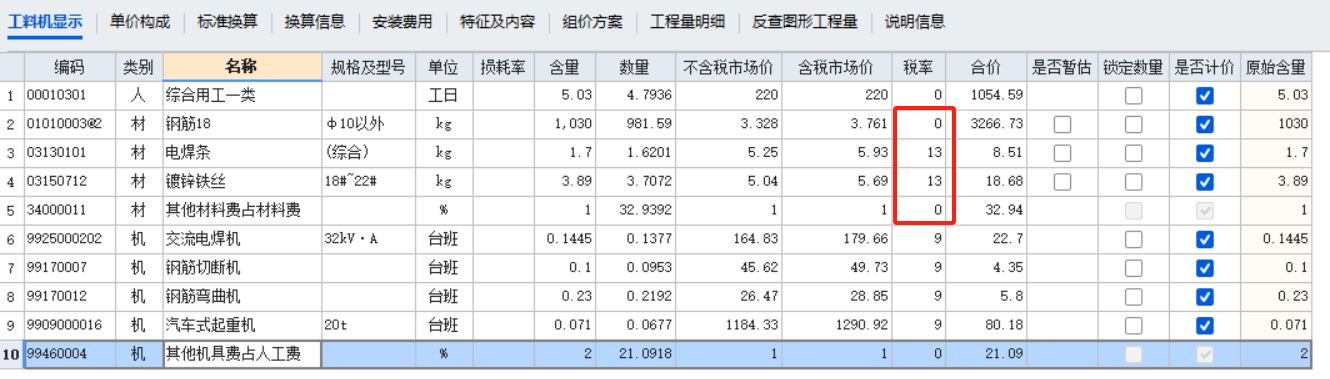The width and height of the screenshot is (1330, 379).
Task: Toggle 是否暂估 checkbox for 镀锌铁丝
Action: pyautogui.click(x=1062, y=182)
